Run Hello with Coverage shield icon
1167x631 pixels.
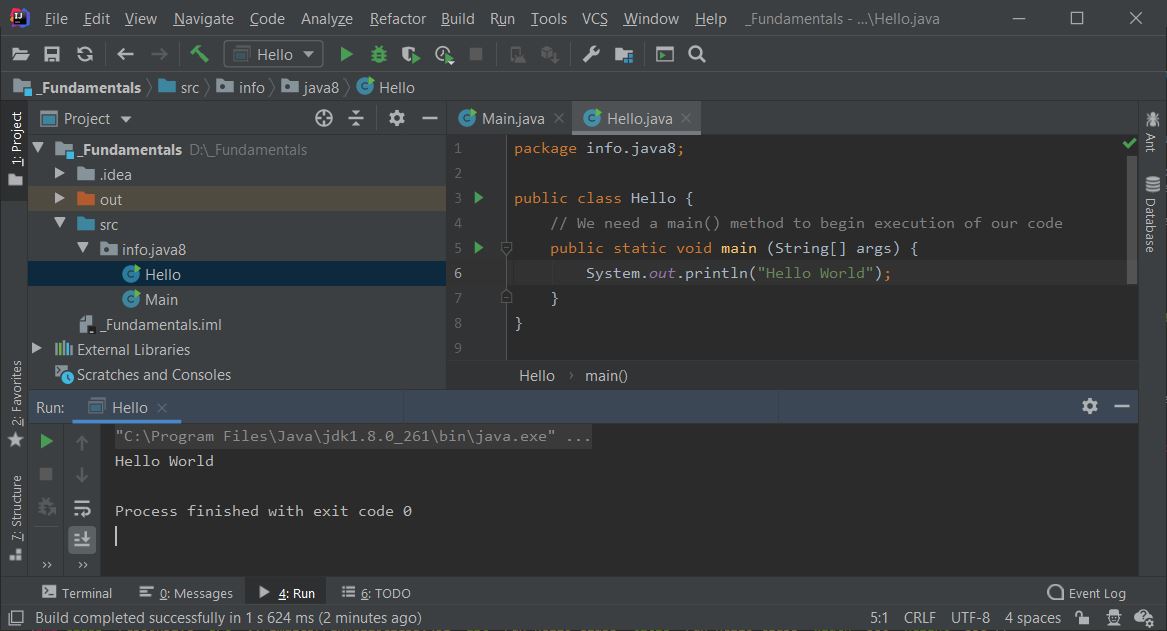point(410,54)
